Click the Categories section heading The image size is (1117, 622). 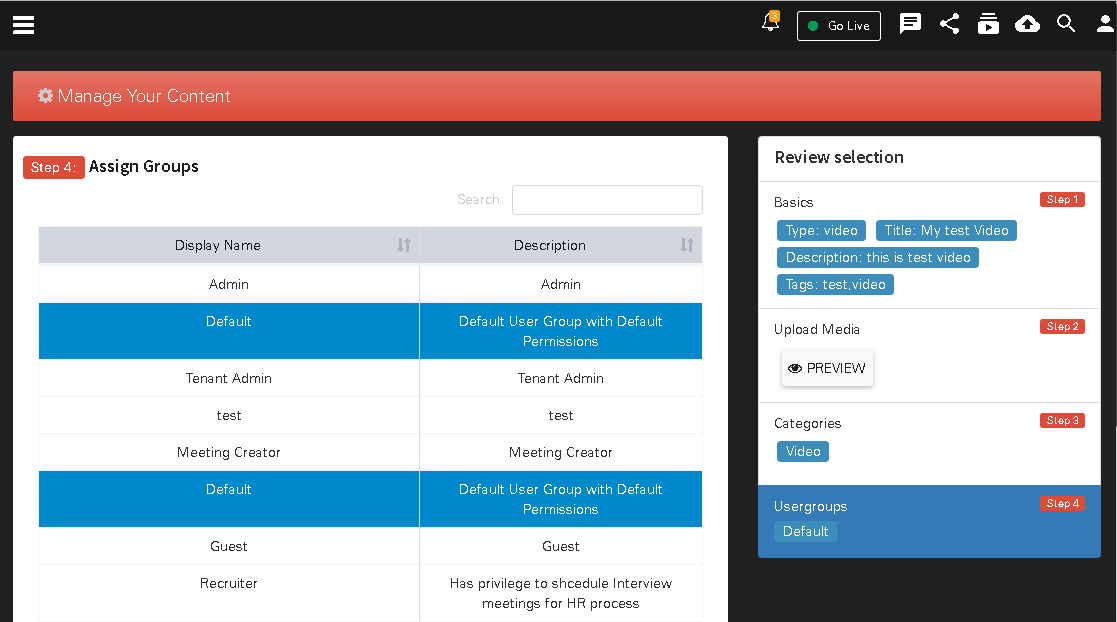point(807,423)
